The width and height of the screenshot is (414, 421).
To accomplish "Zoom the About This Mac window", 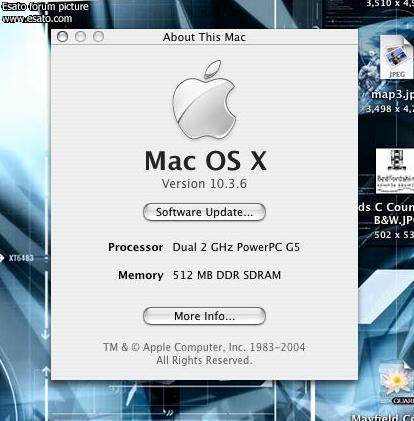I will [x=98, y=37].
